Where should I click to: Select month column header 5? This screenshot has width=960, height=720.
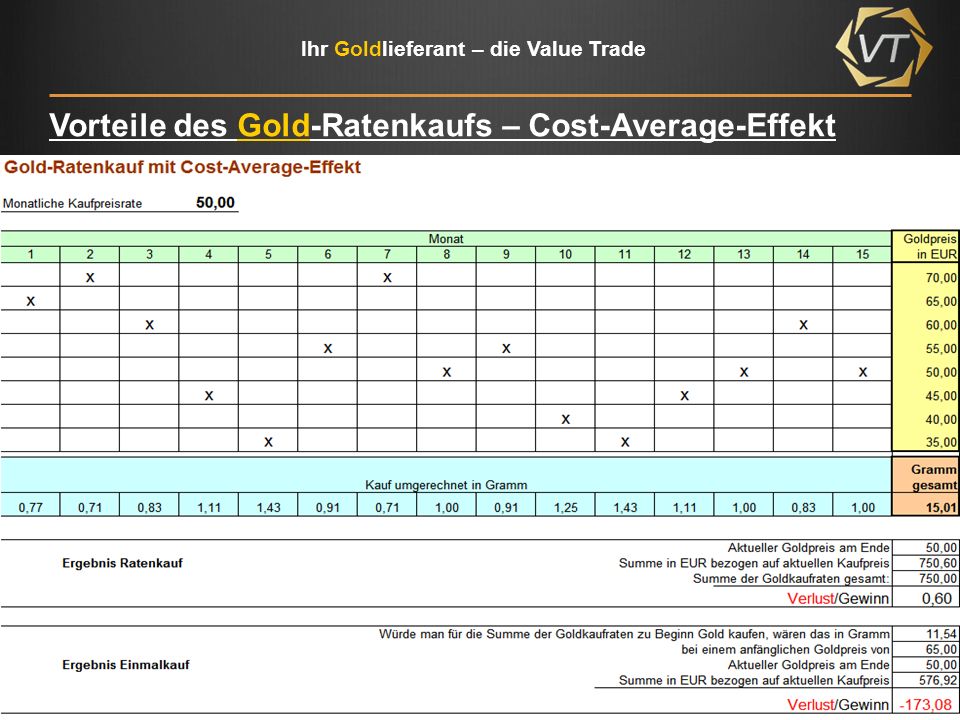[x=268, y=254]
